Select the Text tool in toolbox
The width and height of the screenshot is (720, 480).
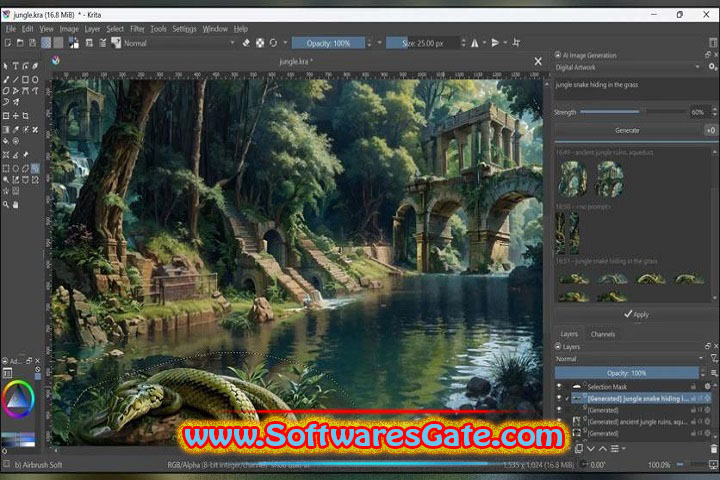[15, 66]
